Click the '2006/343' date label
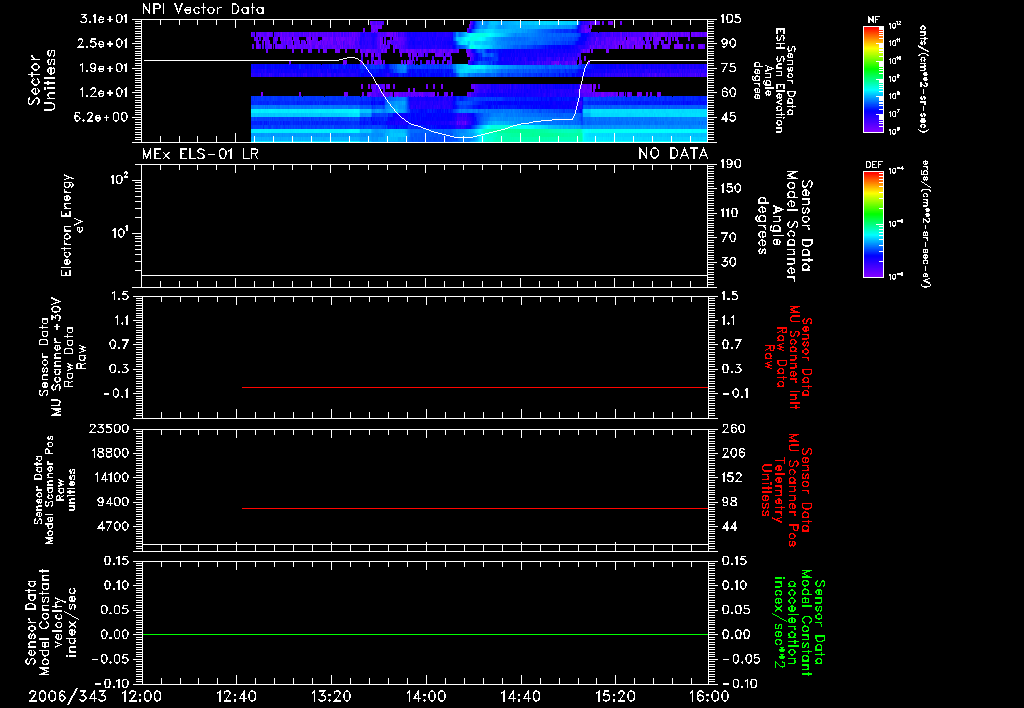Viewport: 1024px width, 708px height. [67, 696]
